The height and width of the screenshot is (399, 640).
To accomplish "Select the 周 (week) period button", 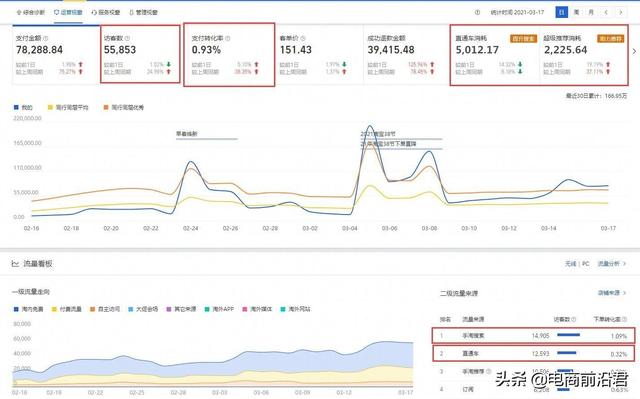I will point(576,12).
